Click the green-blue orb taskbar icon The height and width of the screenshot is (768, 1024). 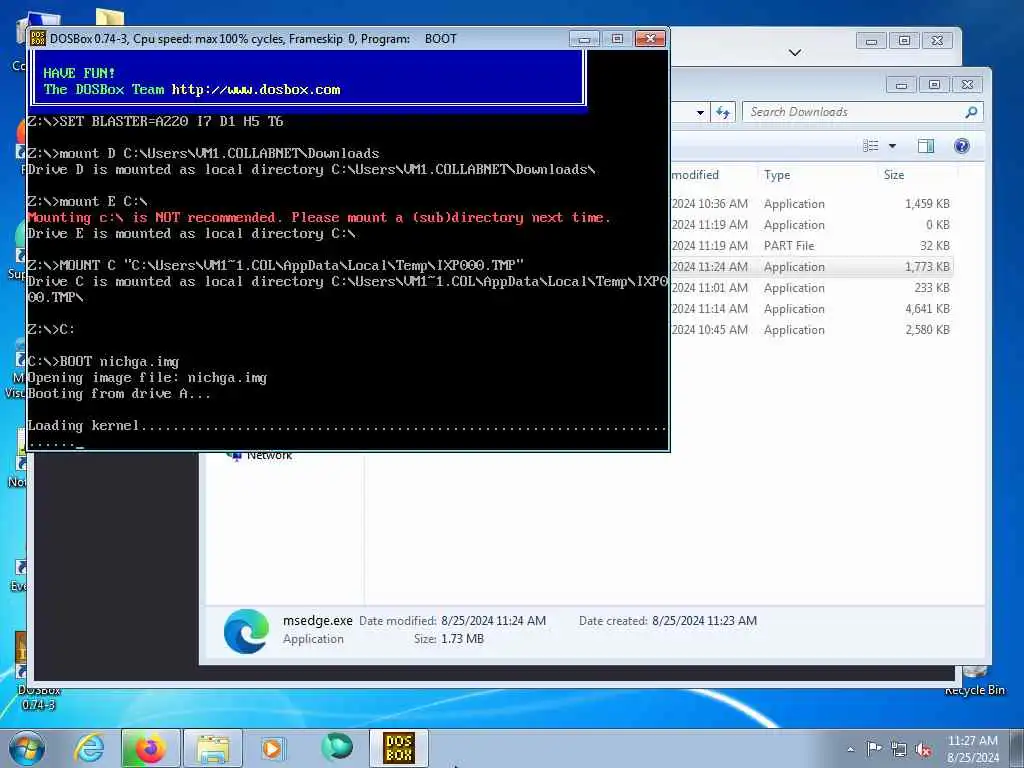point(337,748)
